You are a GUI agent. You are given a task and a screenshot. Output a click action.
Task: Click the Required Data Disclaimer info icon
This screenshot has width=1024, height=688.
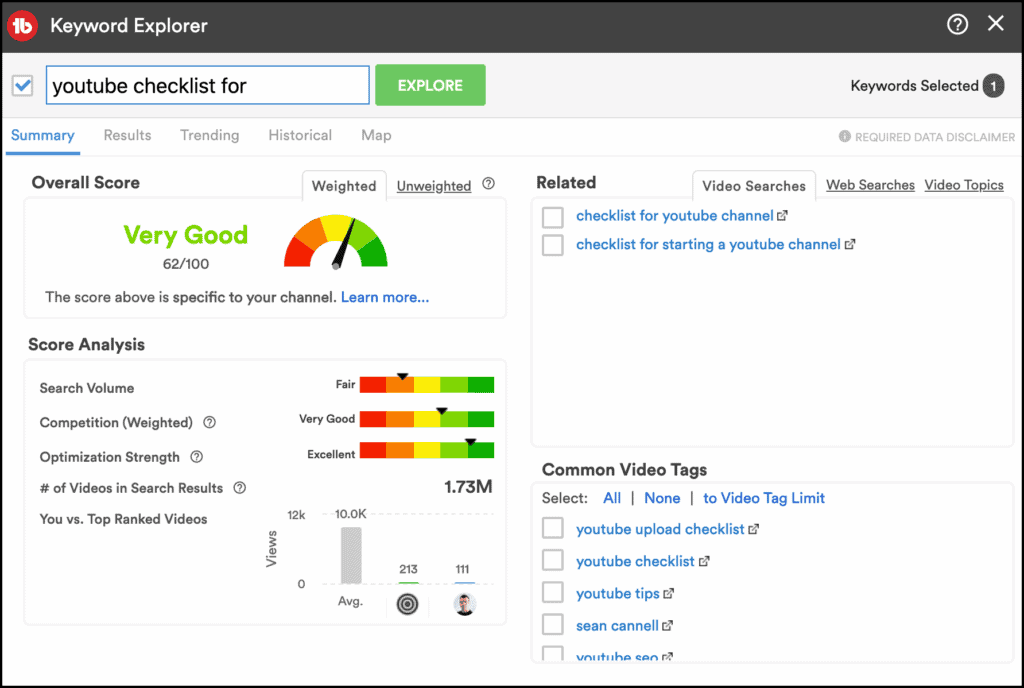coord(845,137)
